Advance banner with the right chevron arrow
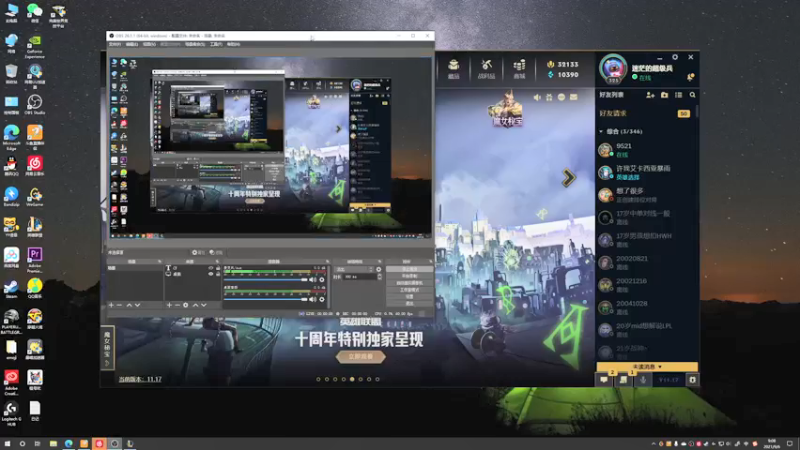 [x=568, y=178]
